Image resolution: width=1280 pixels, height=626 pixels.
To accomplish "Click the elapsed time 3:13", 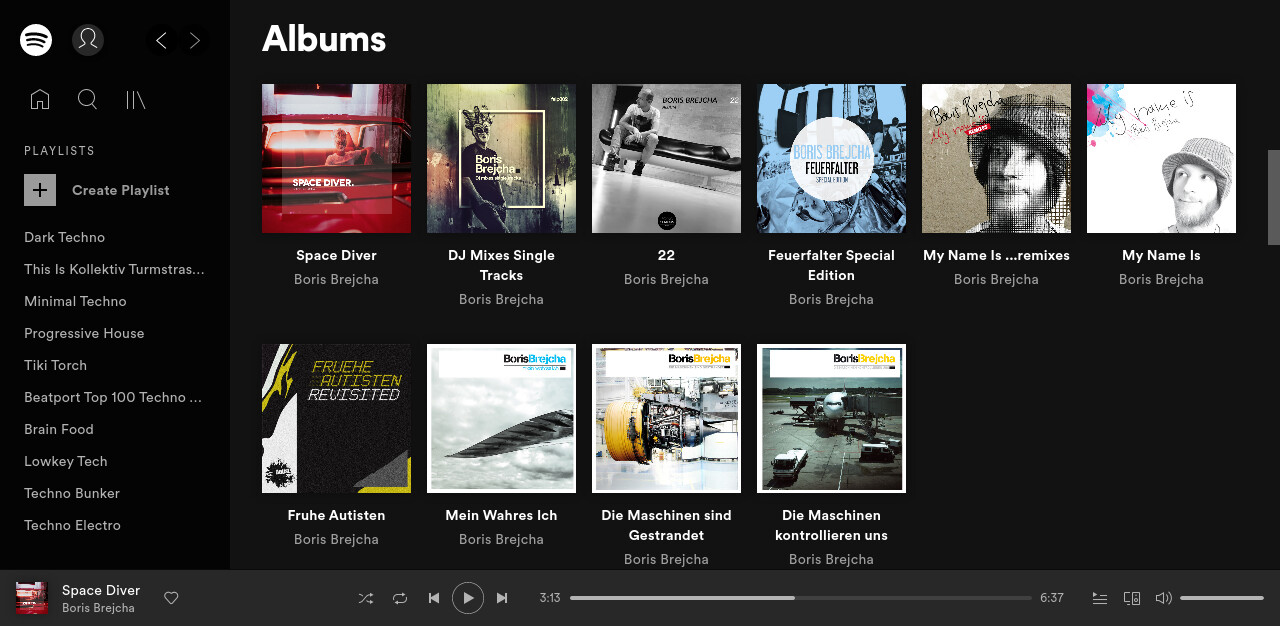I will (x=550, y=598).
